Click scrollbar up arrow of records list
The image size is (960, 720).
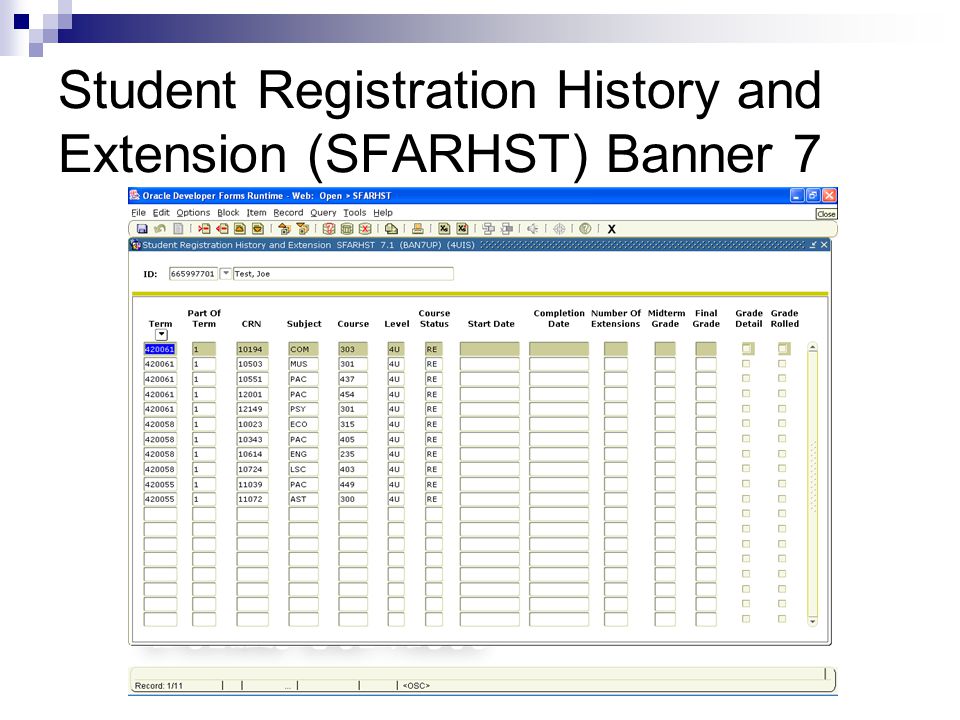(x=812, y=347)
